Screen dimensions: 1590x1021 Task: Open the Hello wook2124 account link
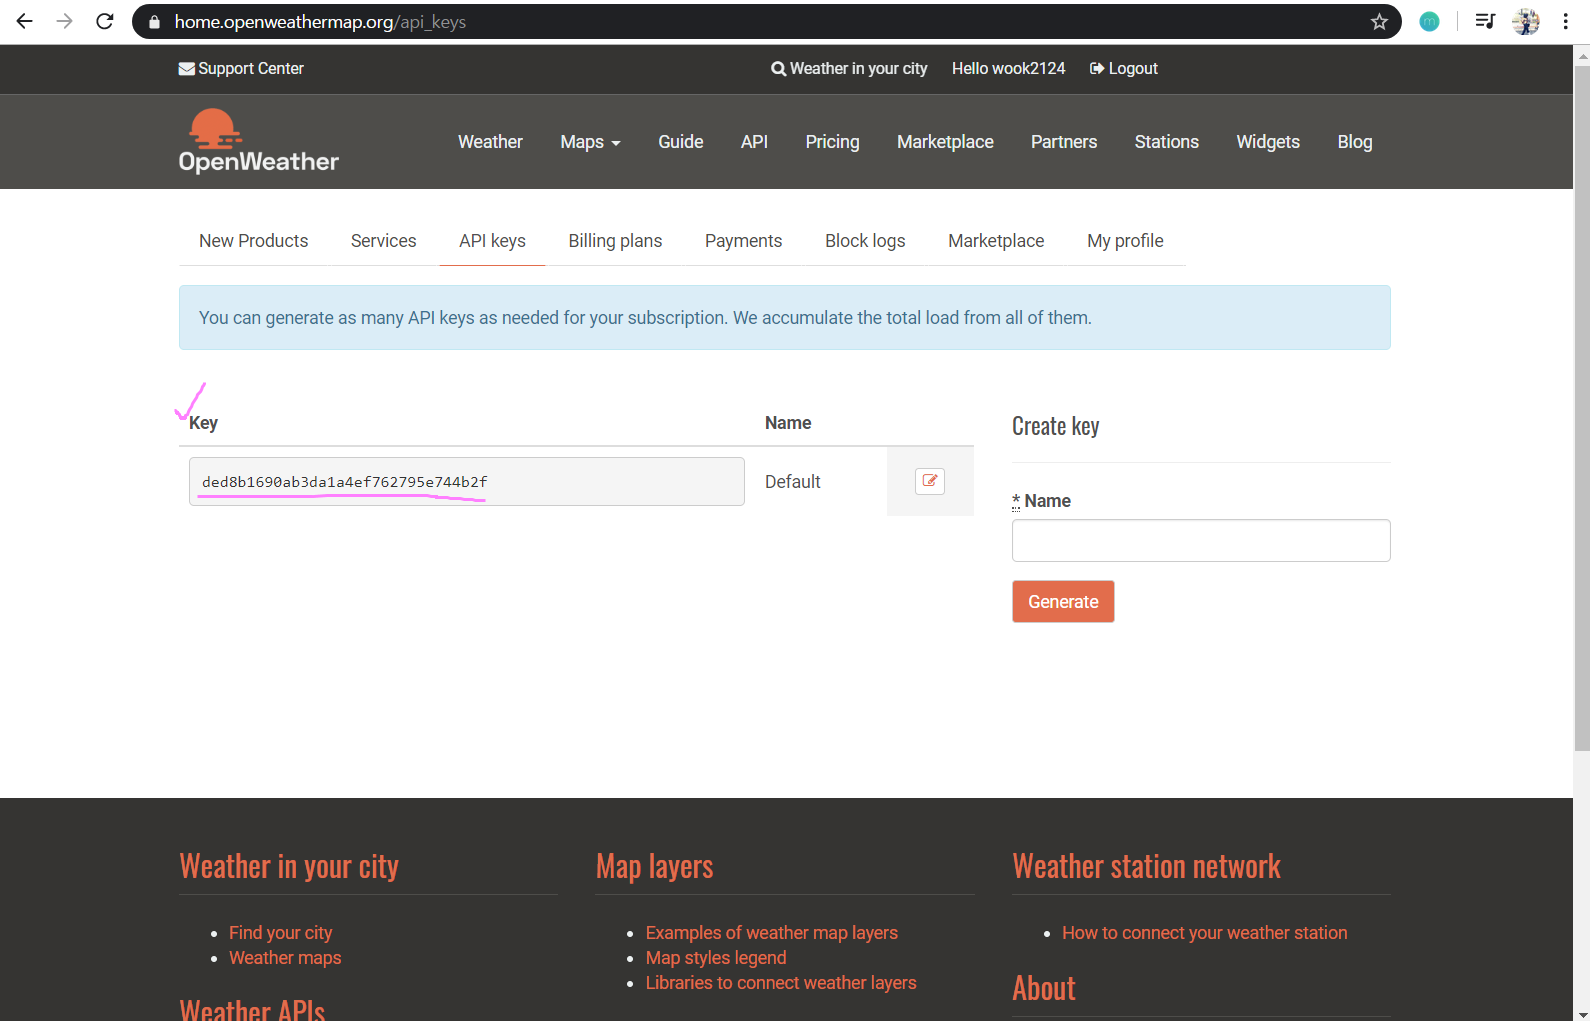coord(1008,68)
